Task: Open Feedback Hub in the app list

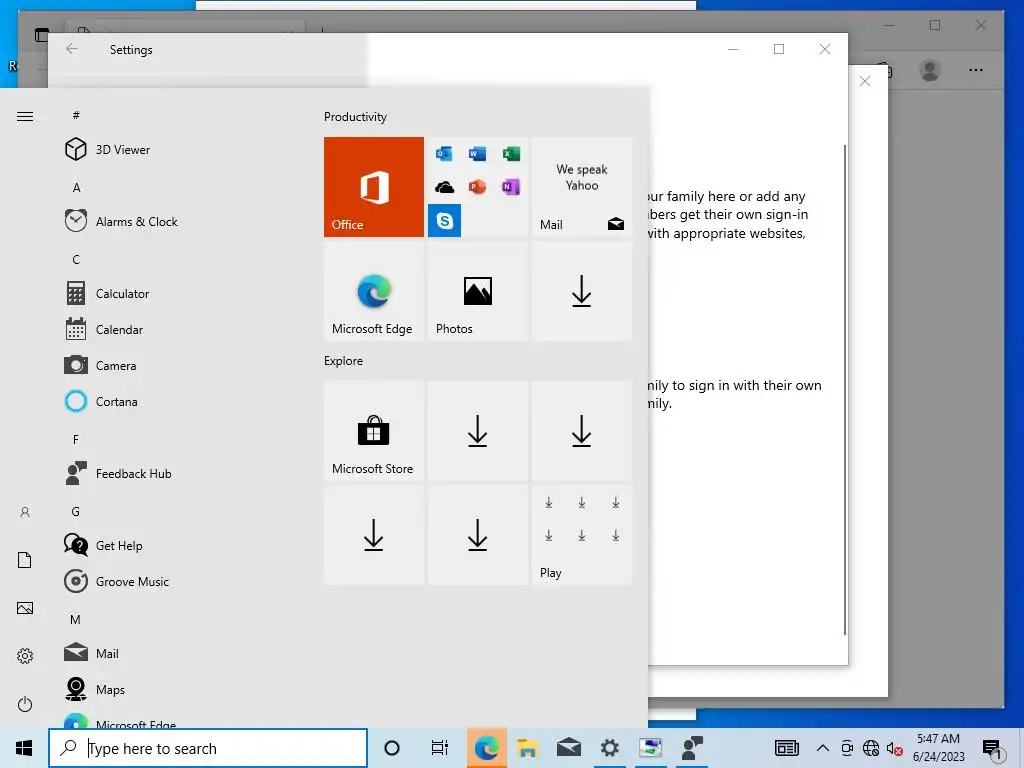Action: click(x=174, y=473)
